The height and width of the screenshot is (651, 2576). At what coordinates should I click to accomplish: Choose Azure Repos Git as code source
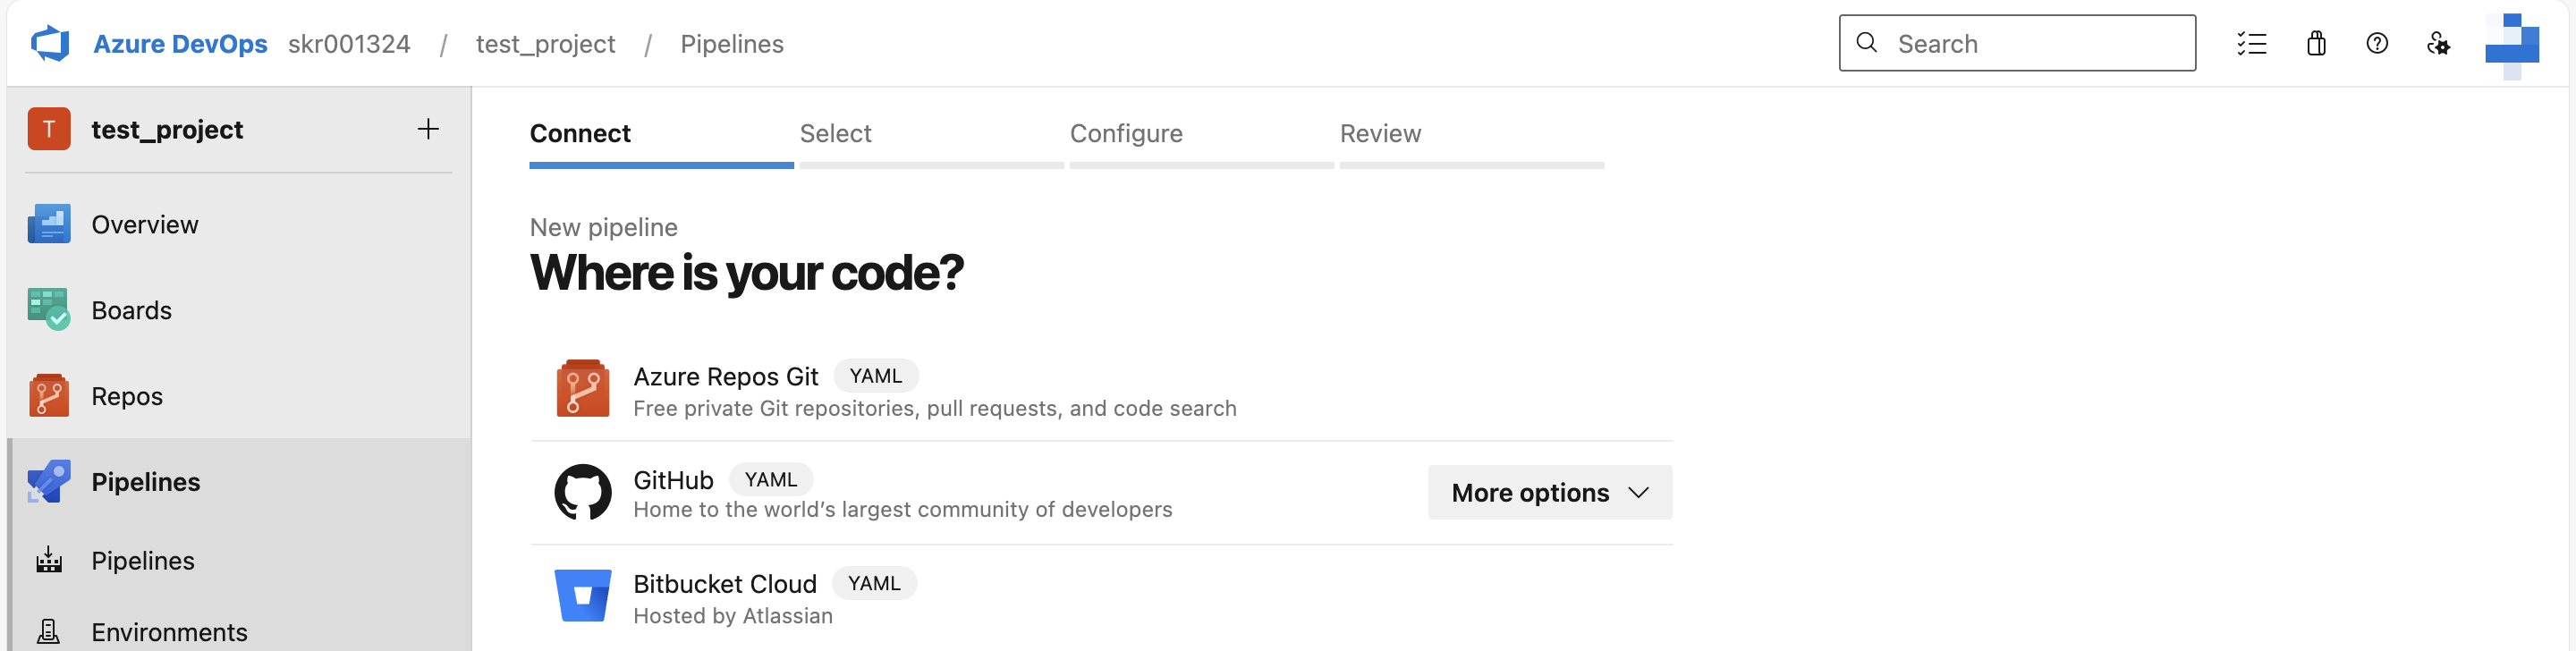[1101, 390]
